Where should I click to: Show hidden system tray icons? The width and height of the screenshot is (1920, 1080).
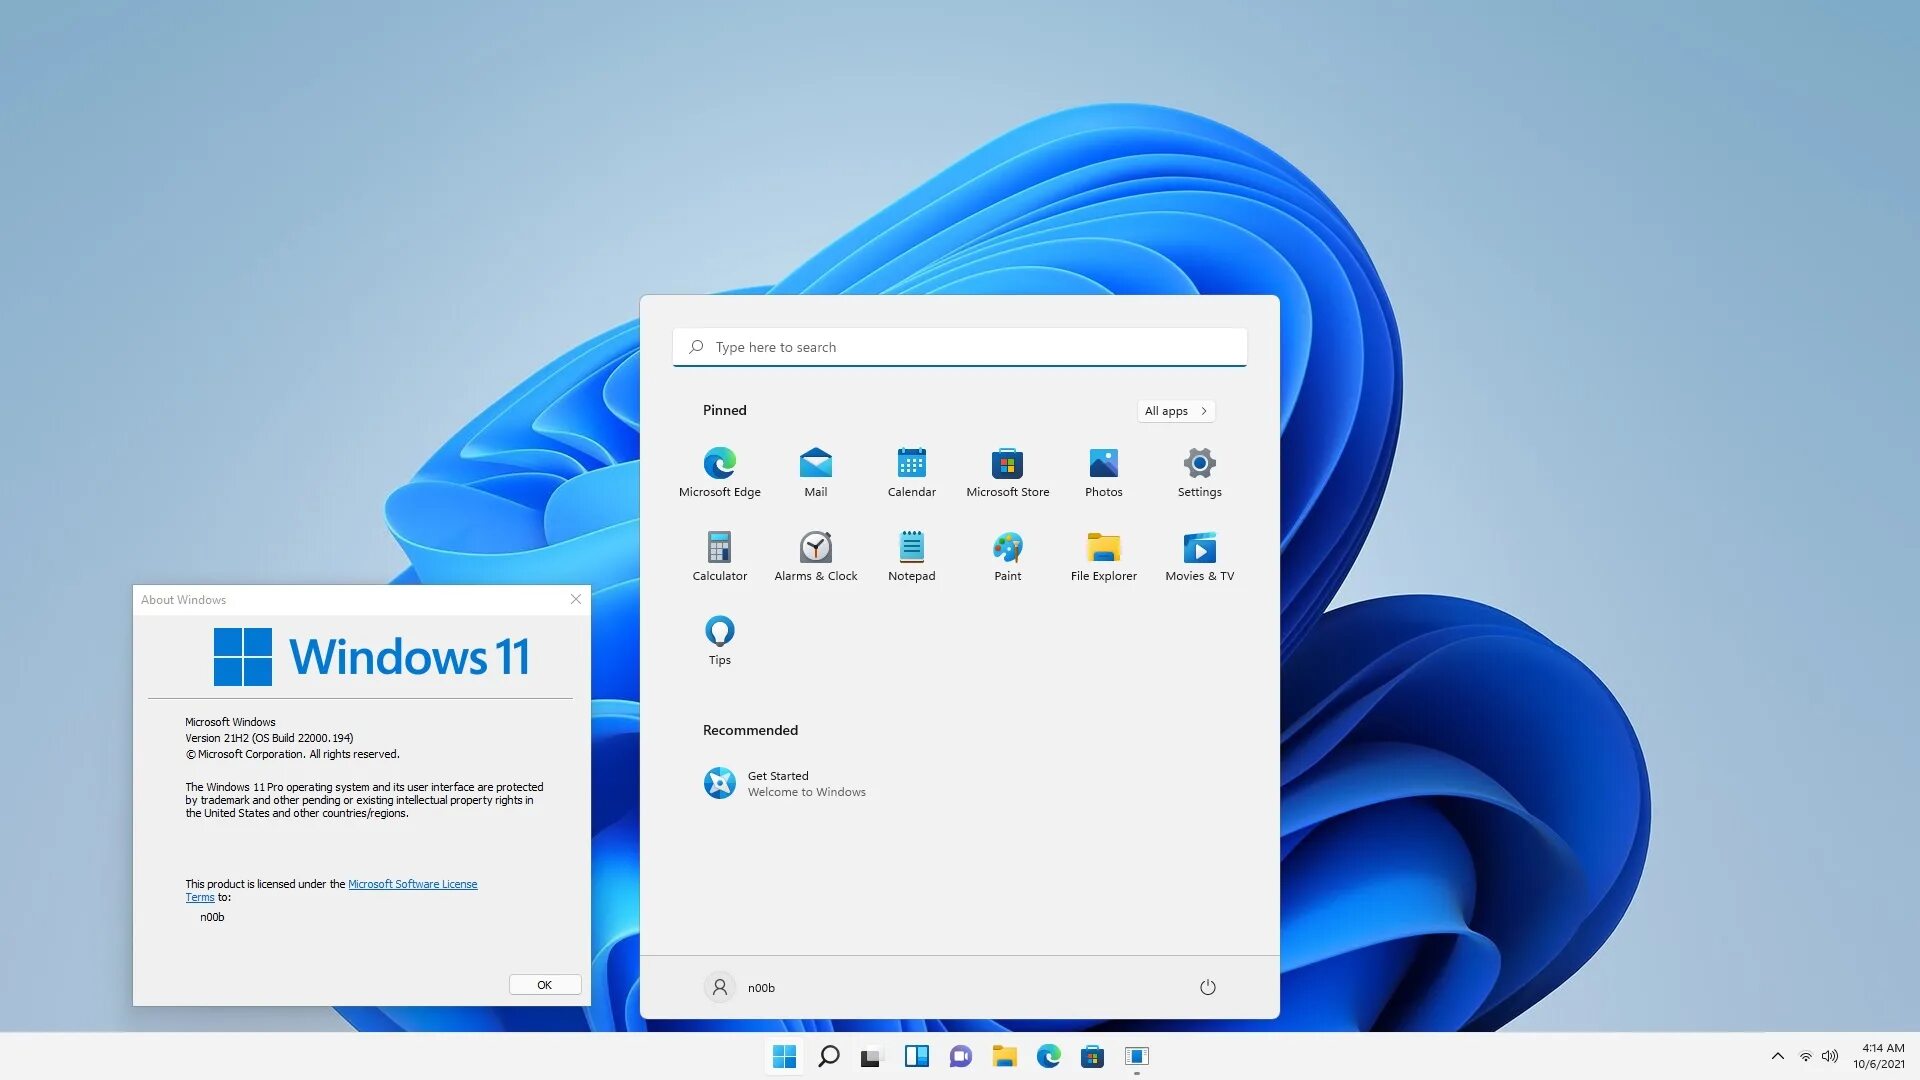(1777, 1056)
